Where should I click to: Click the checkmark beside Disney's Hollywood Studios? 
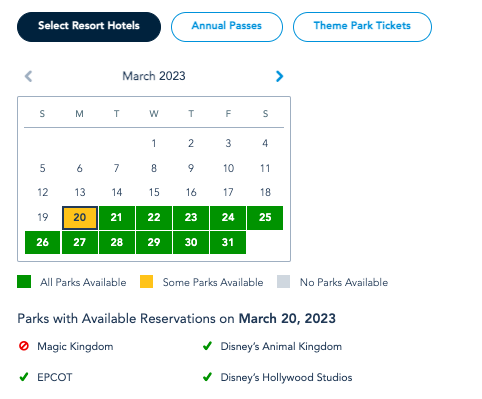207,377
